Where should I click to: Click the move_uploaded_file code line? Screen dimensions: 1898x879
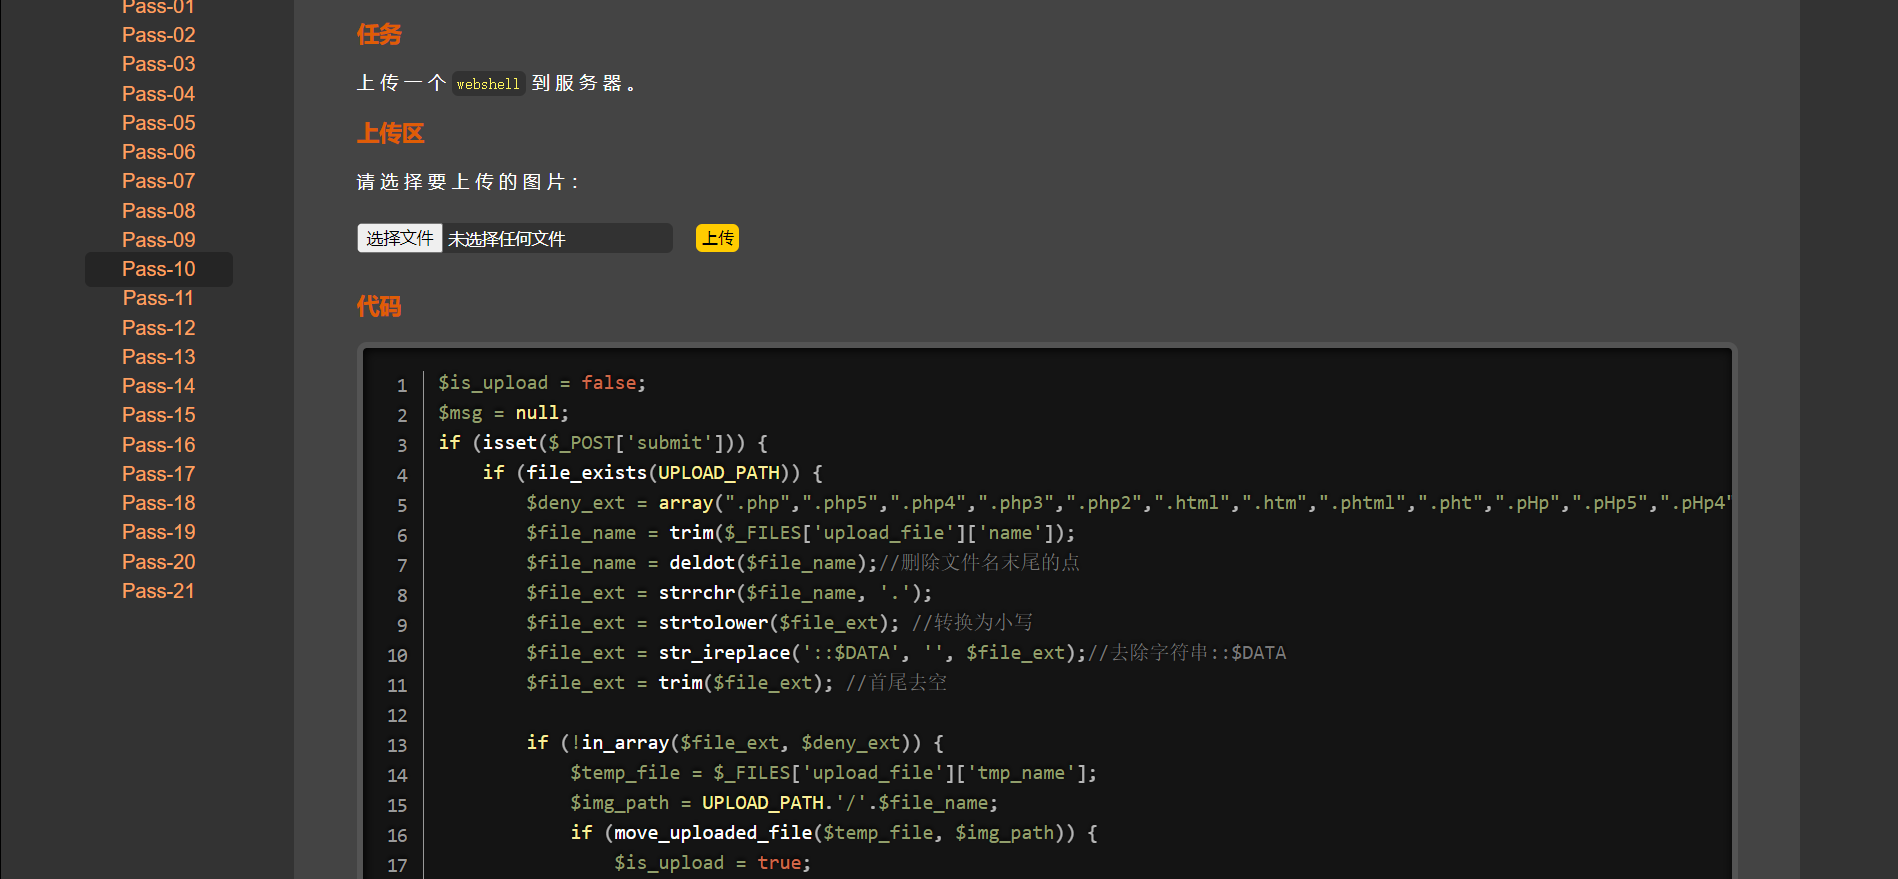coord(834,833)
